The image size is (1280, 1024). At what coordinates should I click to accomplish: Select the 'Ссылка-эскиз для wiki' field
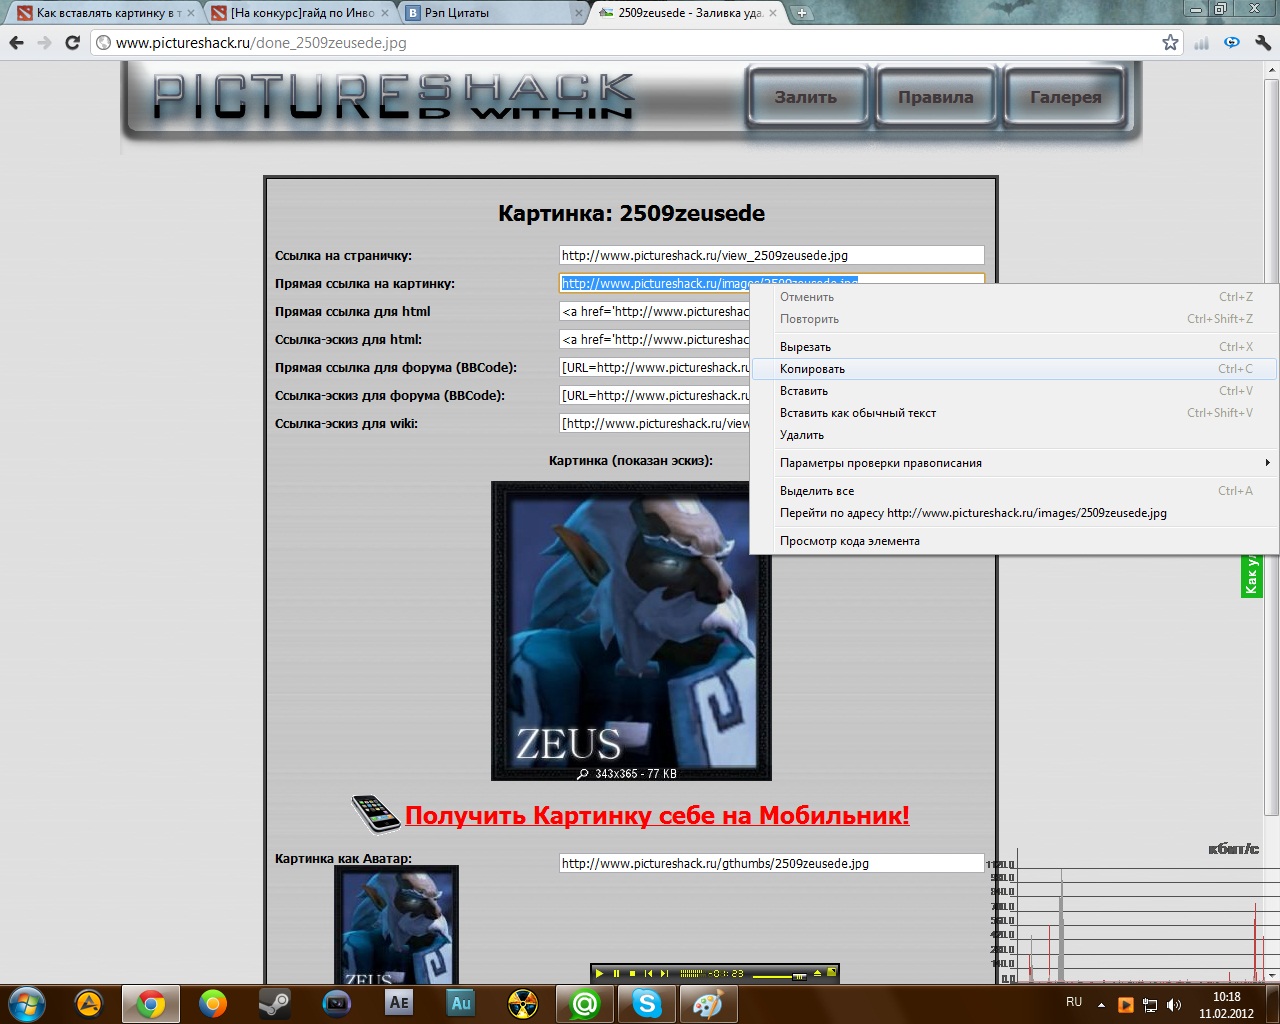click(654, 423)
